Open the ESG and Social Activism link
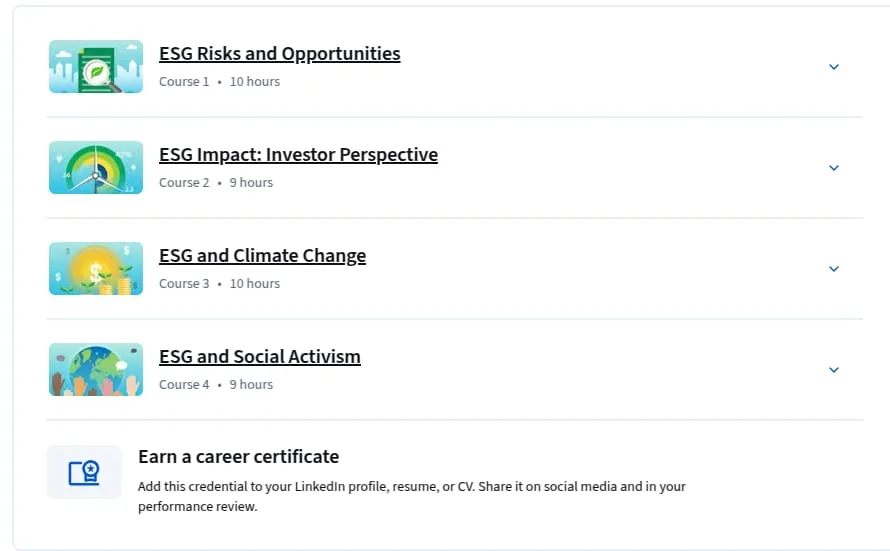The width and height of the screenshot is (890, 551). point(259,356)
